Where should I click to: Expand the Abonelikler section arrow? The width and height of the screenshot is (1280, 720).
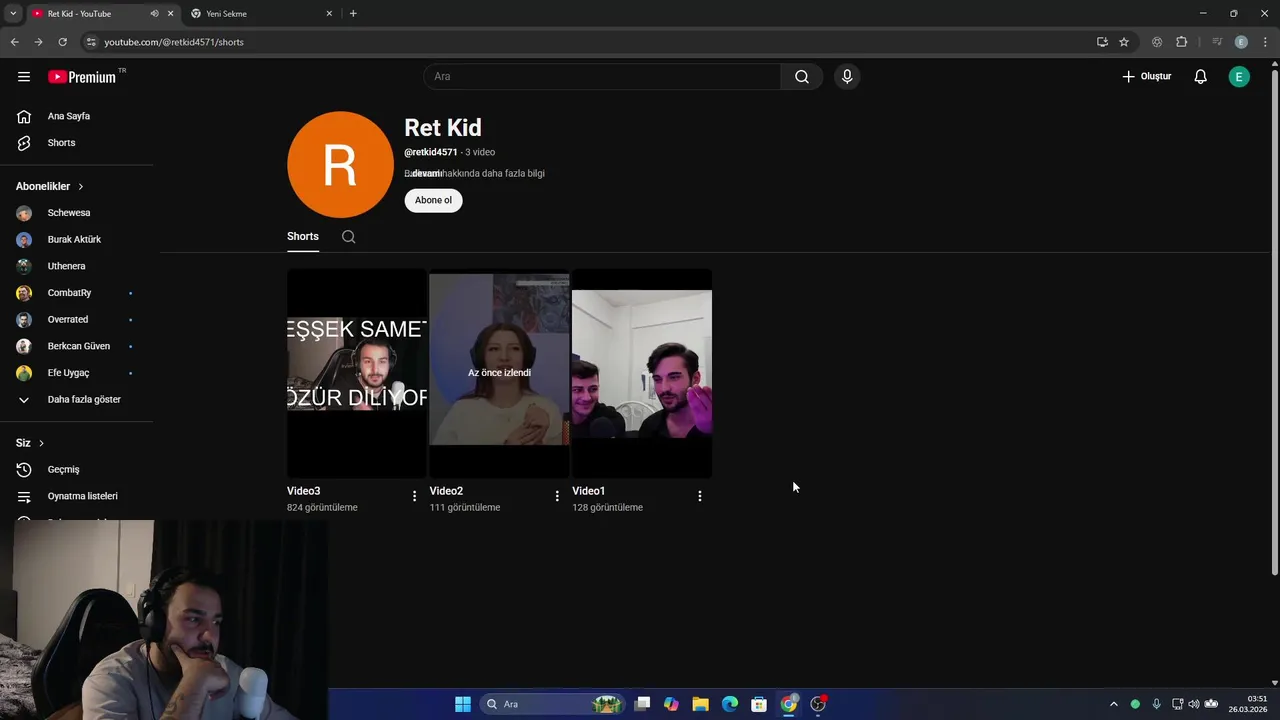(81, 187)
